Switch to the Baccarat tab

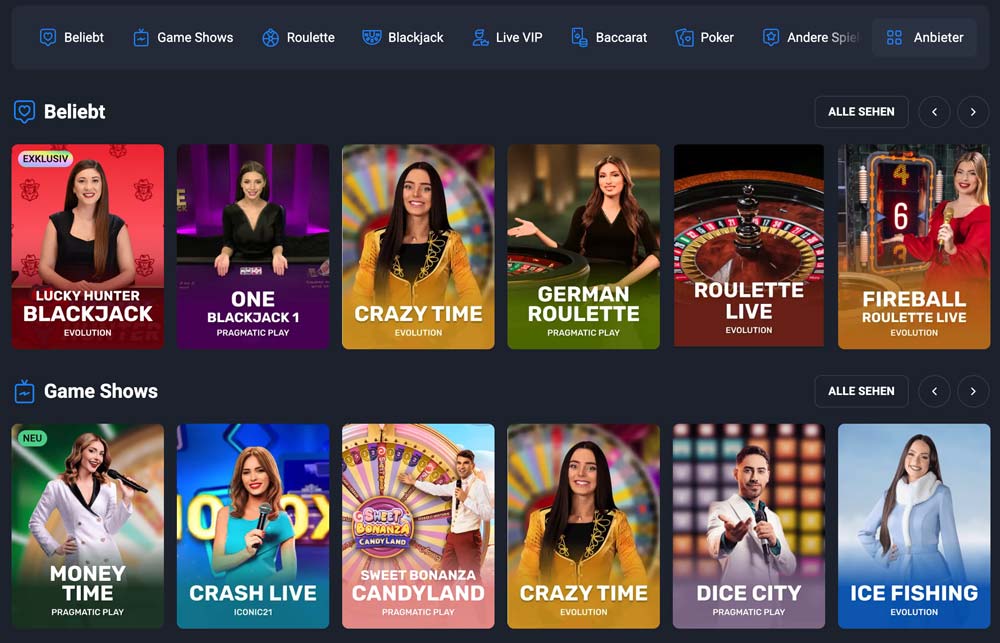point(609,38)
